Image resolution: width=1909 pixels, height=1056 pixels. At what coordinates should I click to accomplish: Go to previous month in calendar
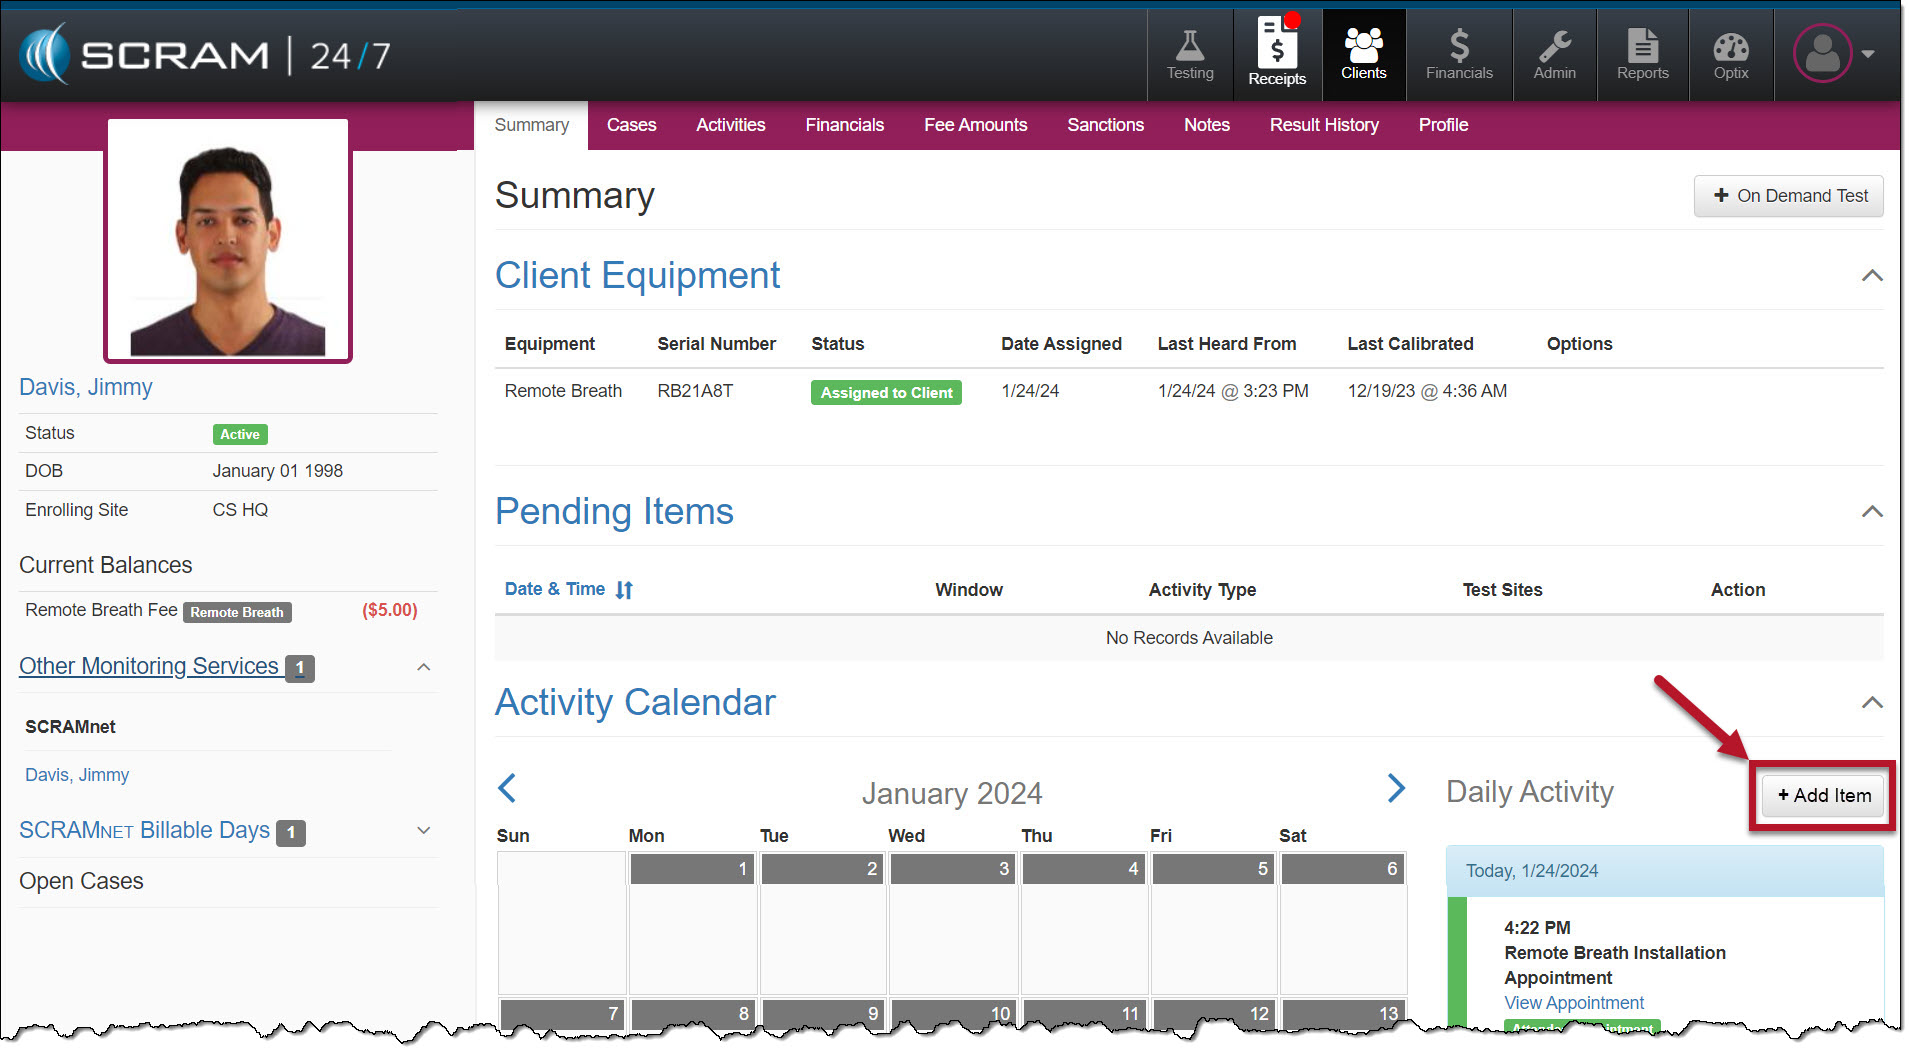coord(507,788)
